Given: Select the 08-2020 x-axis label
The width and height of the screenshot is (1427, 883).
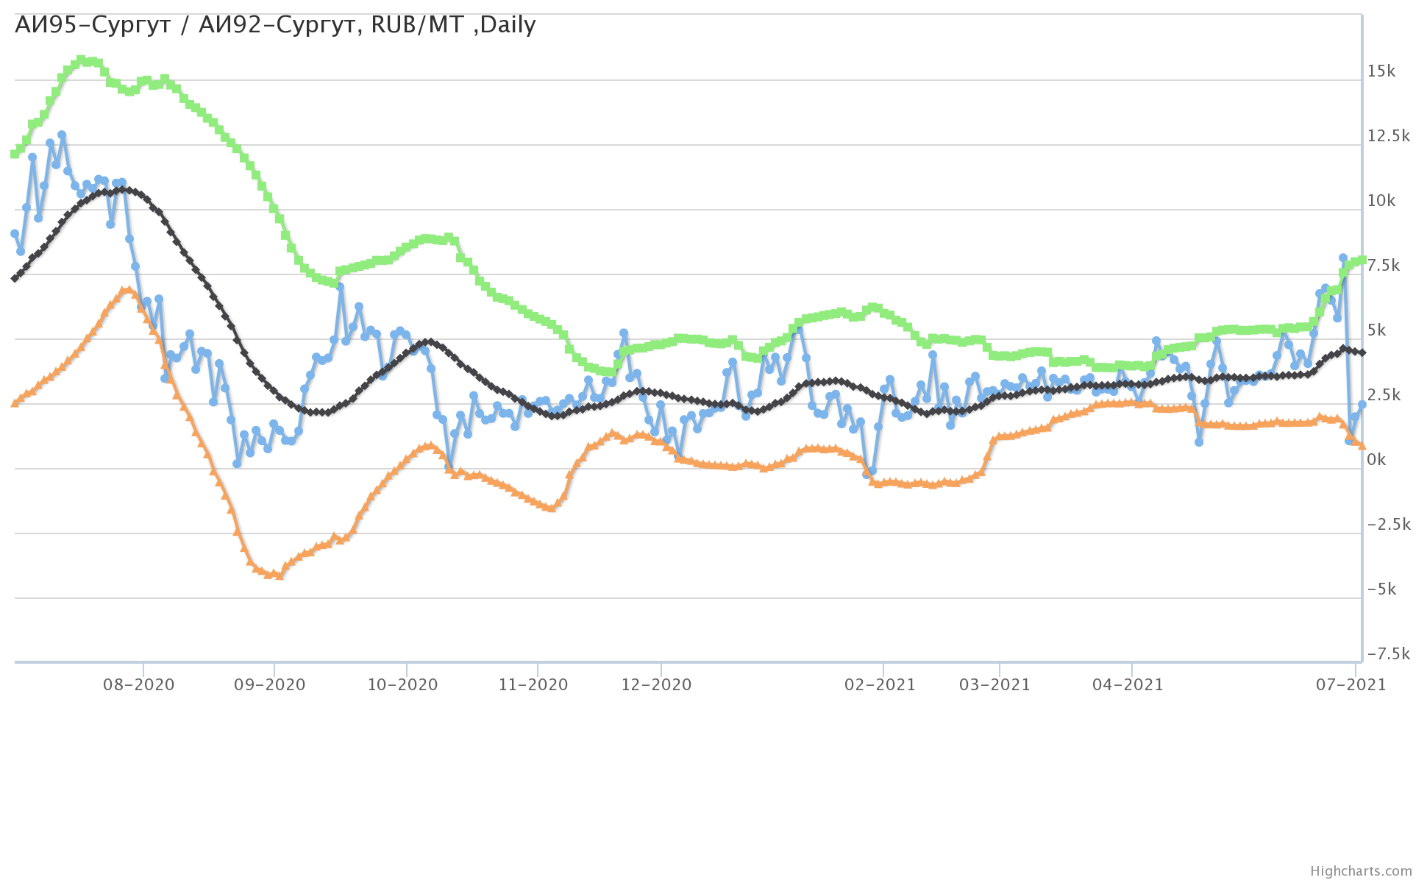Looking at the screenshot, I should (139, 685).
